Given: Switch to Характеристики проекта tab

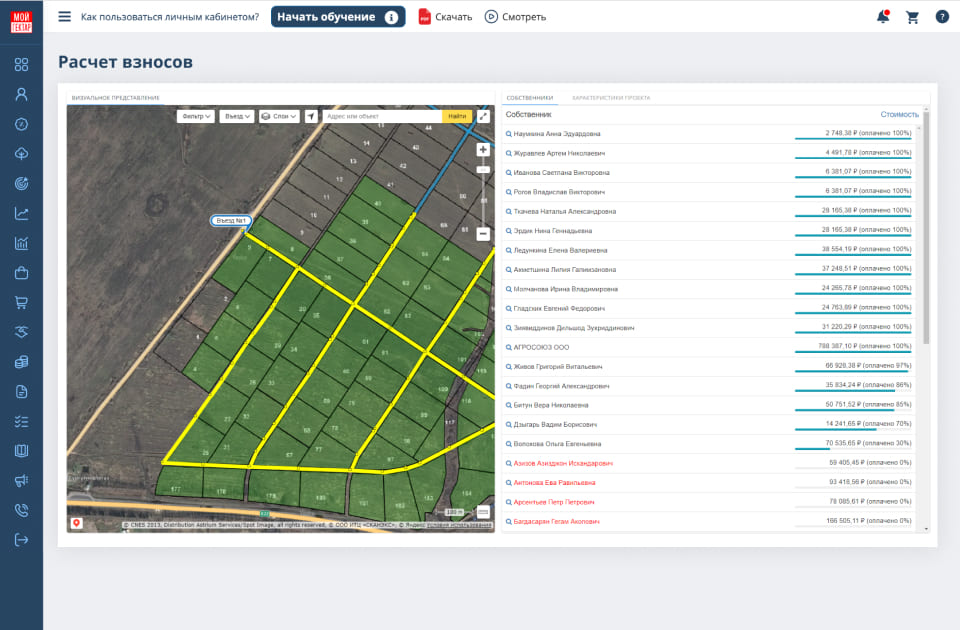Looking at the screenshot, I should [x=611, y=98].
